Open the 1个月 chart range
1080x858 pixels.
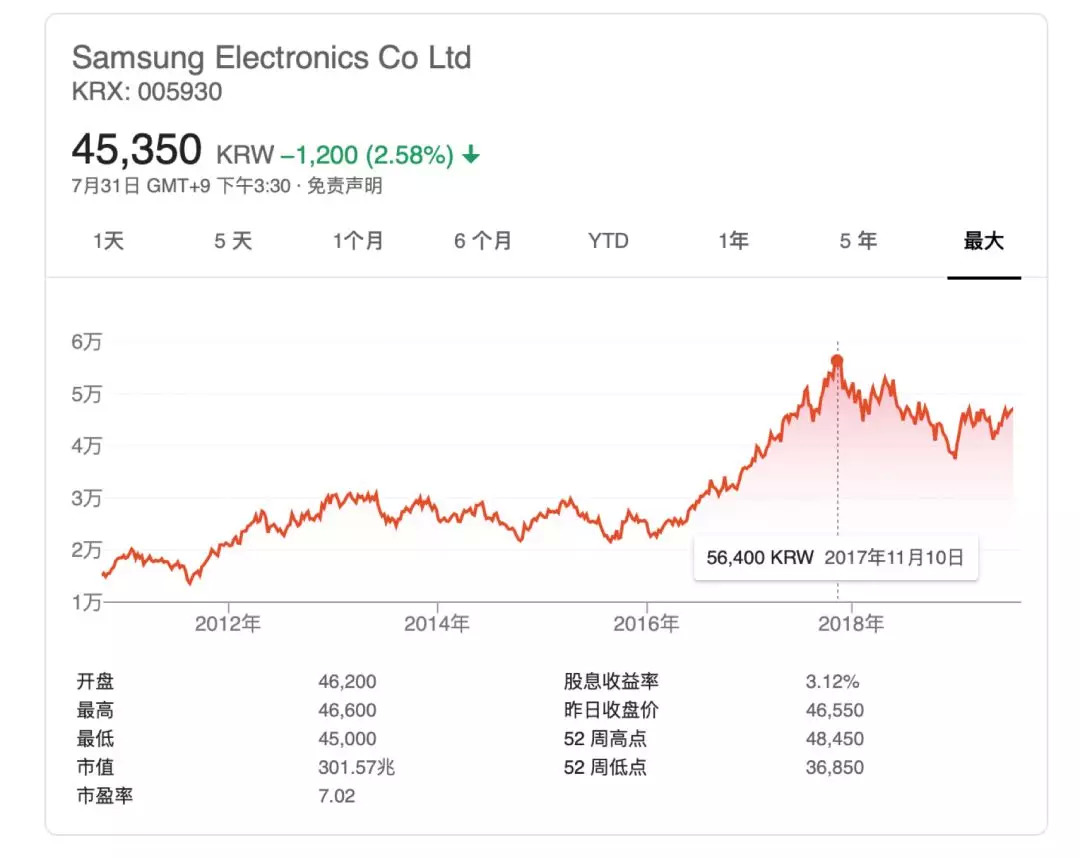coord(358,241)
